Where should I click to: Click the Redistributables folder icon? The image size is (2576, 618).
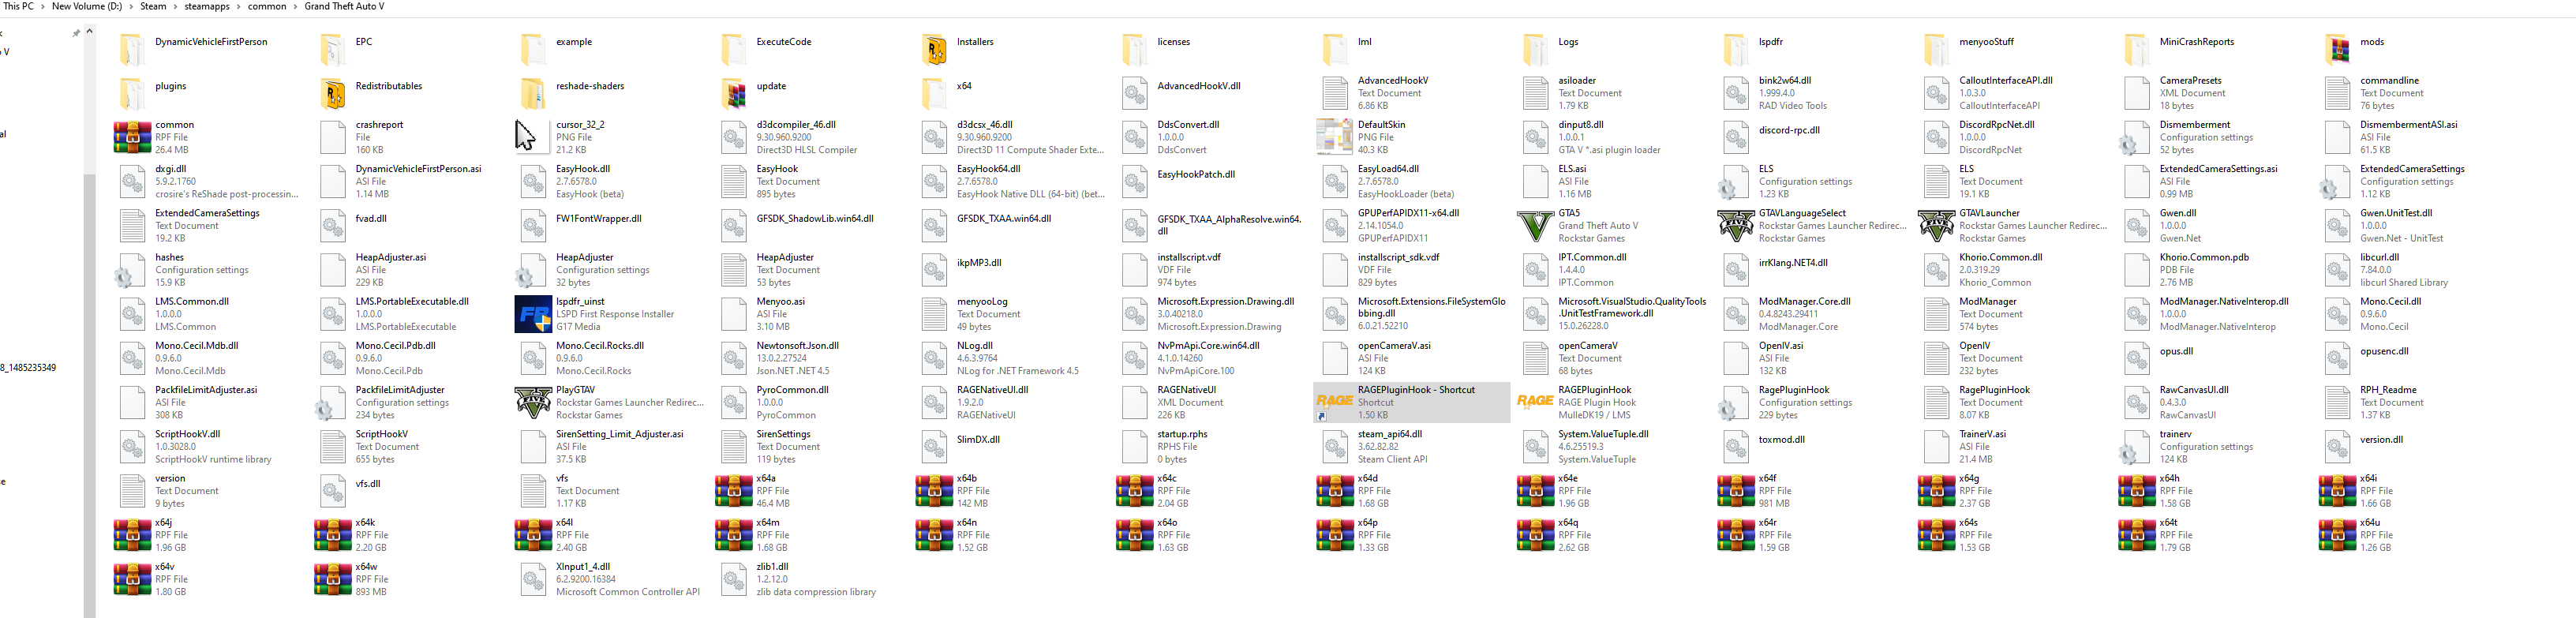click(x=334, y=92)
